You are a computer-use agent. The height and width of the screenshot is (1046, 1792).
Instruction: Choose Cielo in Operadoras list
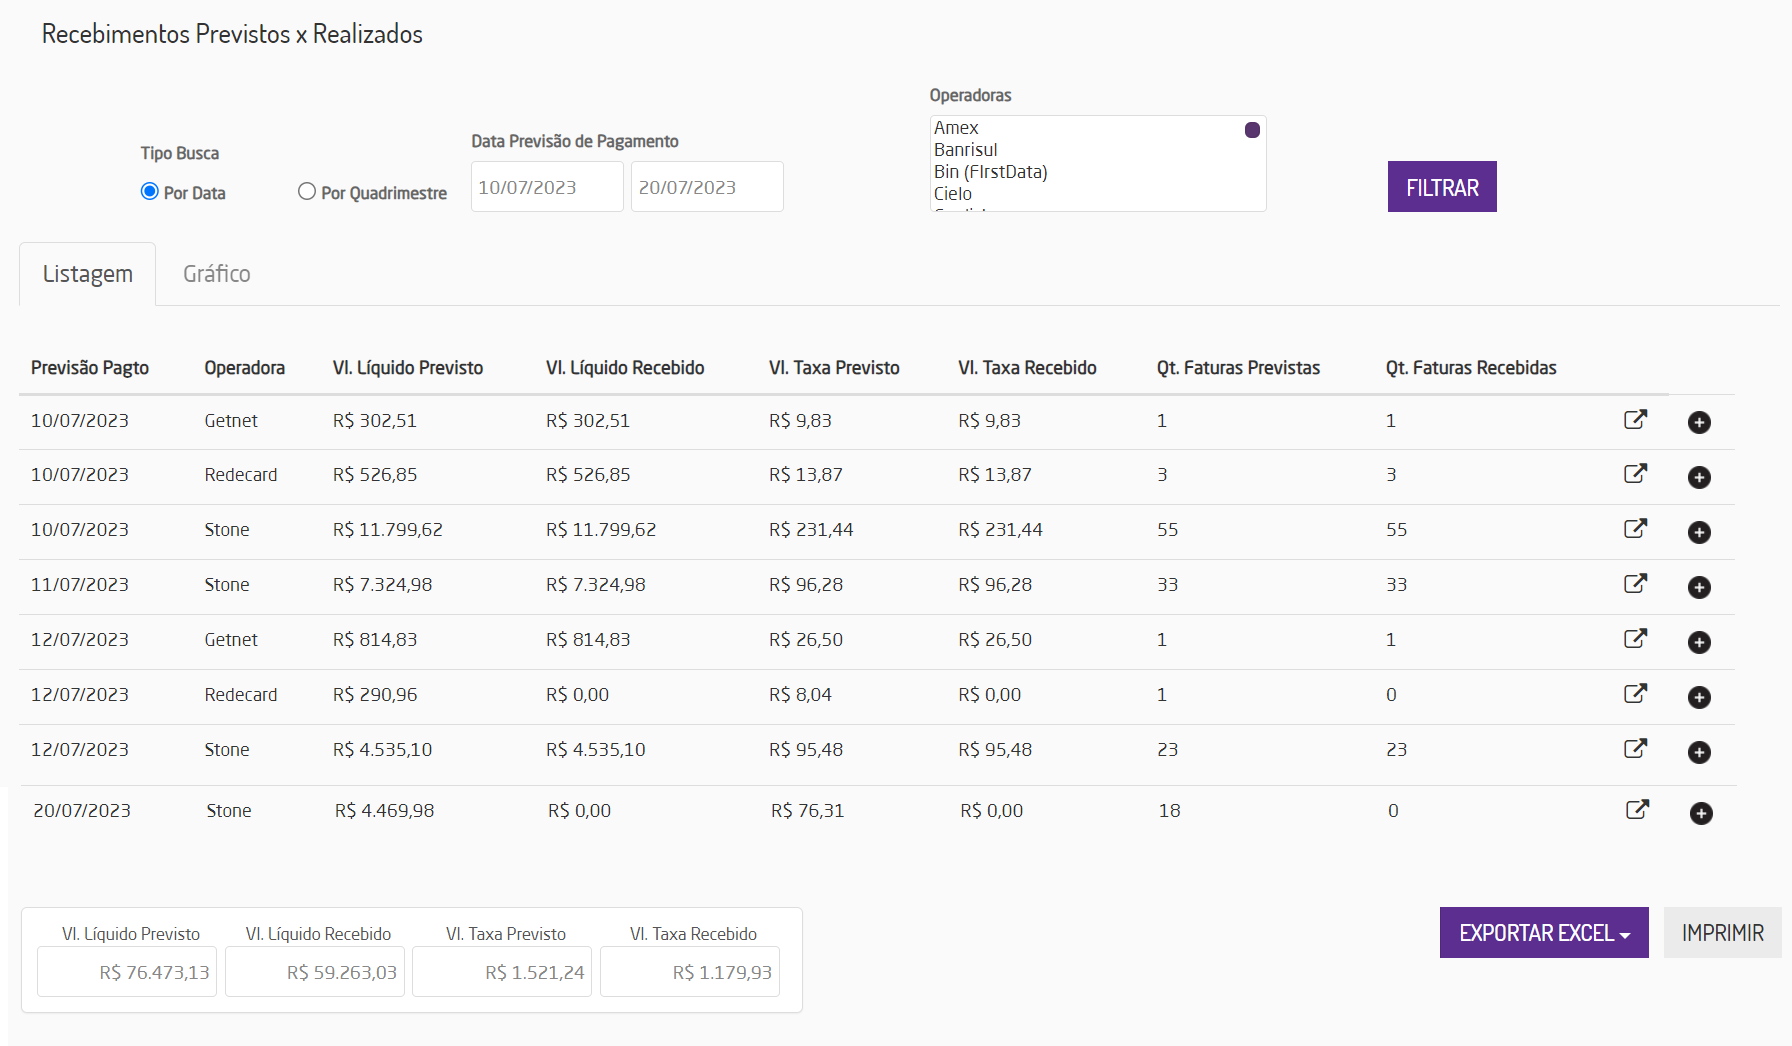953,194
